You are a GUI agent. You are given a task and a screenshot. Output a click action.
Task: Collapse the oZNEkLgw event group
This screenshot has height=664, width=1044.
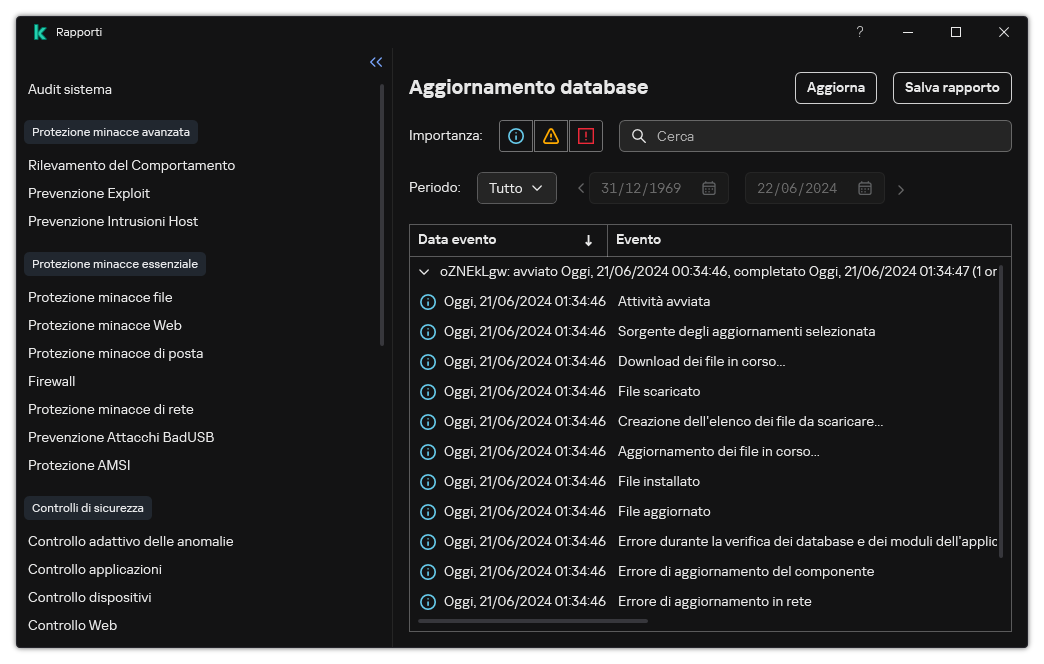click(x=424, y=271)
